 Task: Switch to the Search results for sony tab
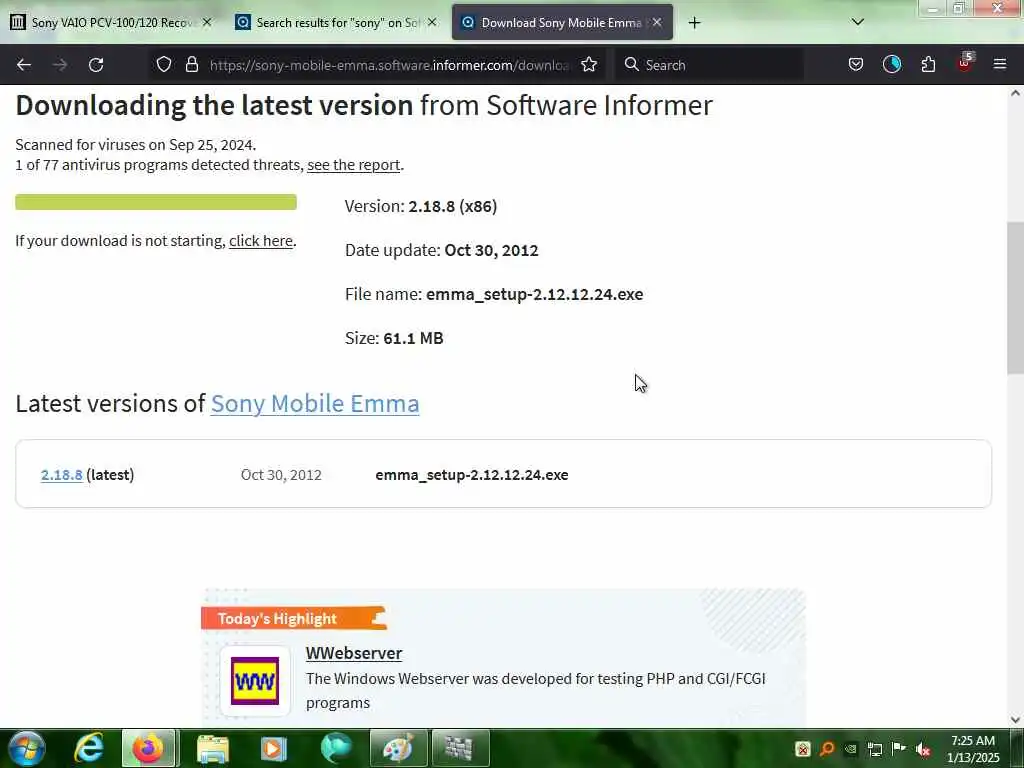[336, 22]
